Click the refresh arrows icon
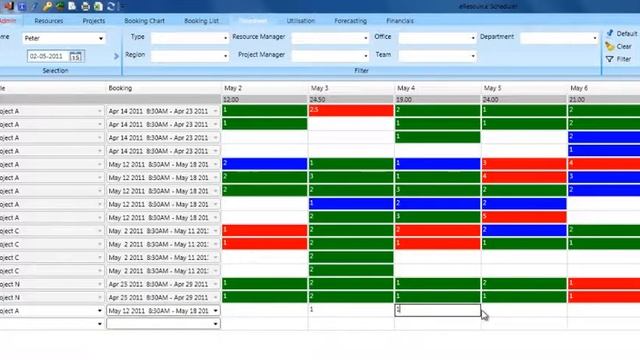Image resolution: width=640 pixels, height=360 pixels. [111, 6]
